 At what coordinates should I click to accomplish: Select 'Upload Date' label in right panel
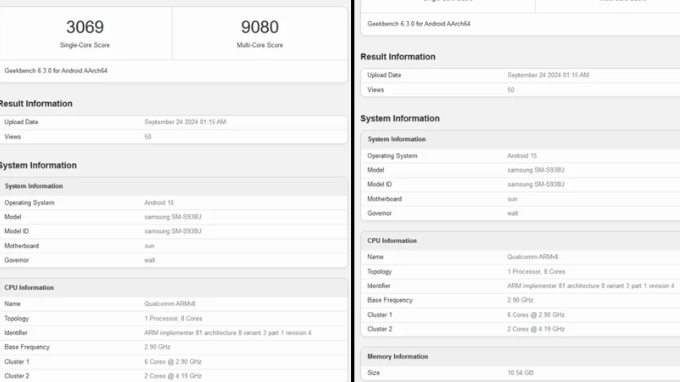tap(384, 75)
